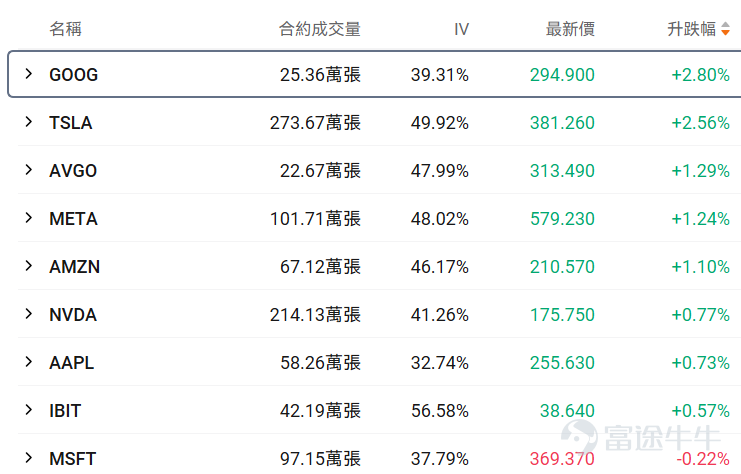This screenshot has width=741, height=474.
Task: Click AVGO IV value 47.99%
Action: point(439,171)
